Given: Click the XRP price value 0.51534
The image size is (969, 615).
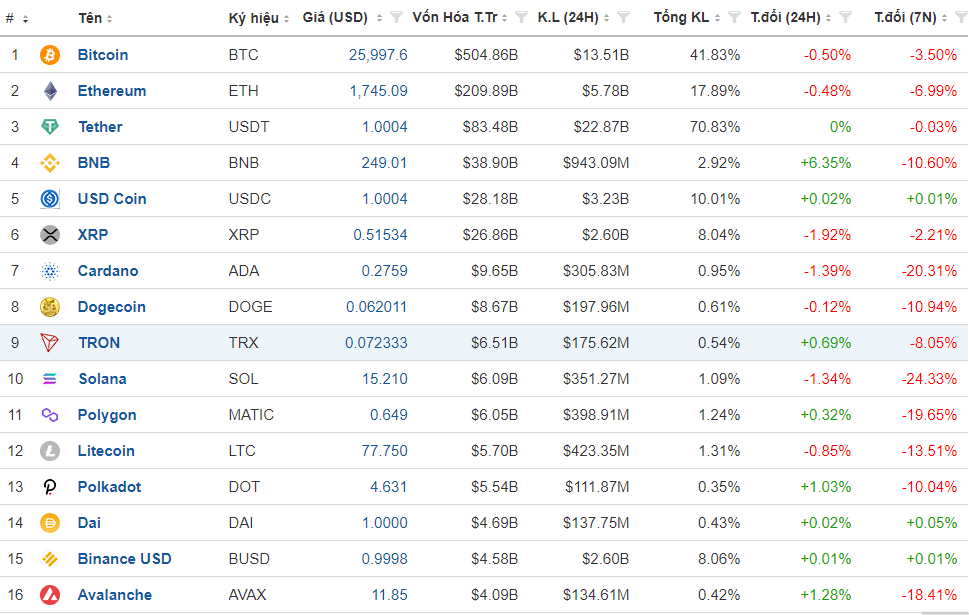Looking at the screenshot, I should pos(380,235).
